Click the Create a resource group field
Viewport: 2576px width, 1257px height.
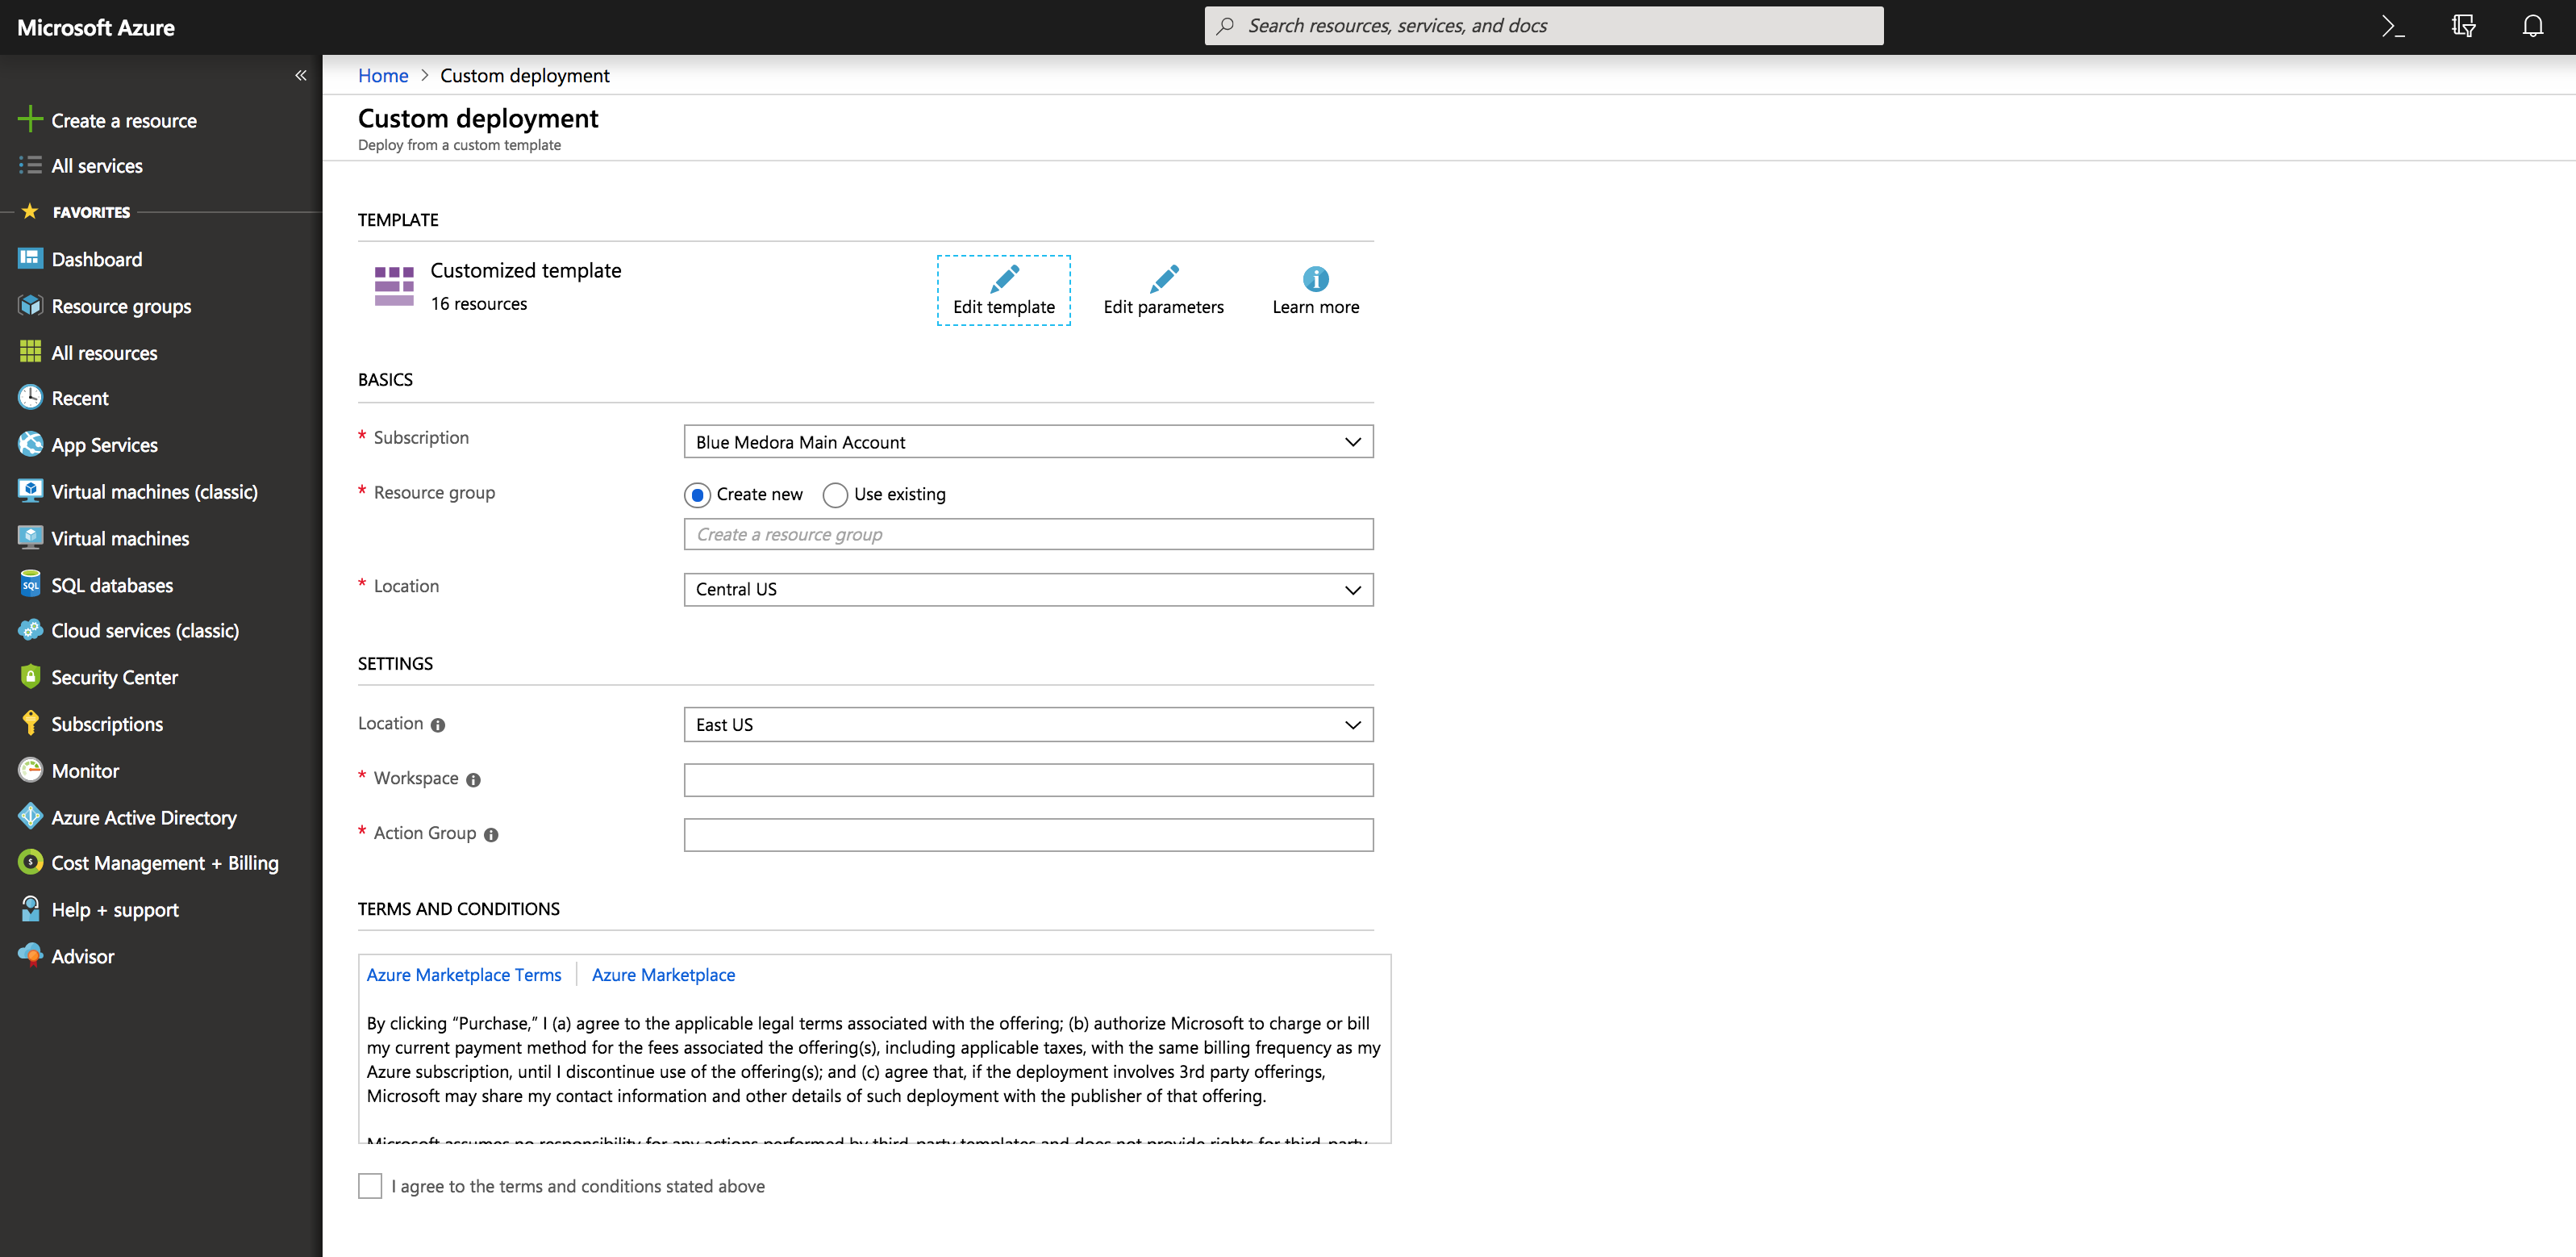click(x=1028, y=535)
